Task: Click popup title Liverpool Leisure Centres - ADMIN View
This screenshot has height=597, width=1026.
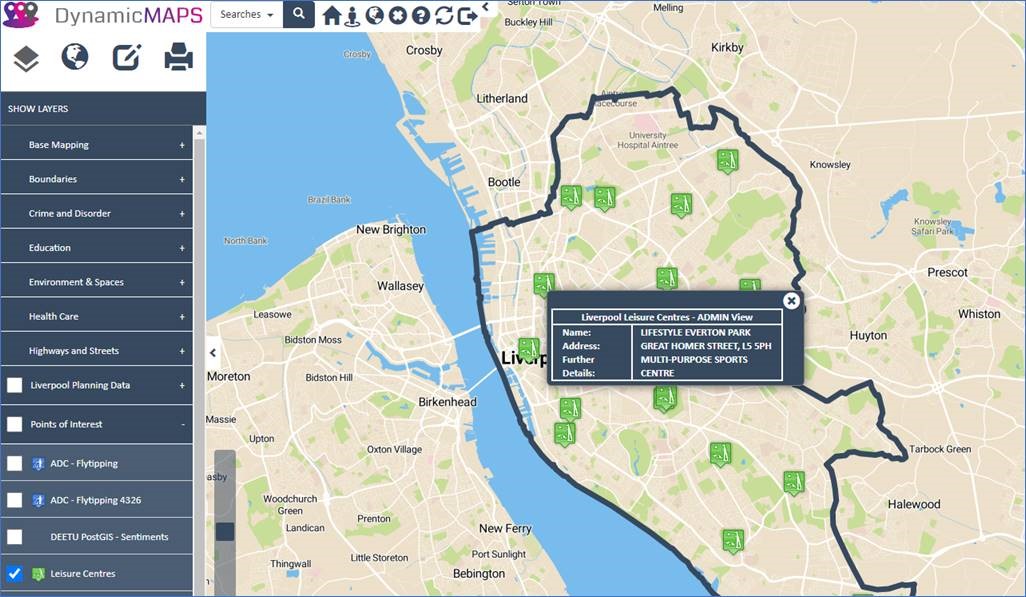Action: tap(667, 317)
